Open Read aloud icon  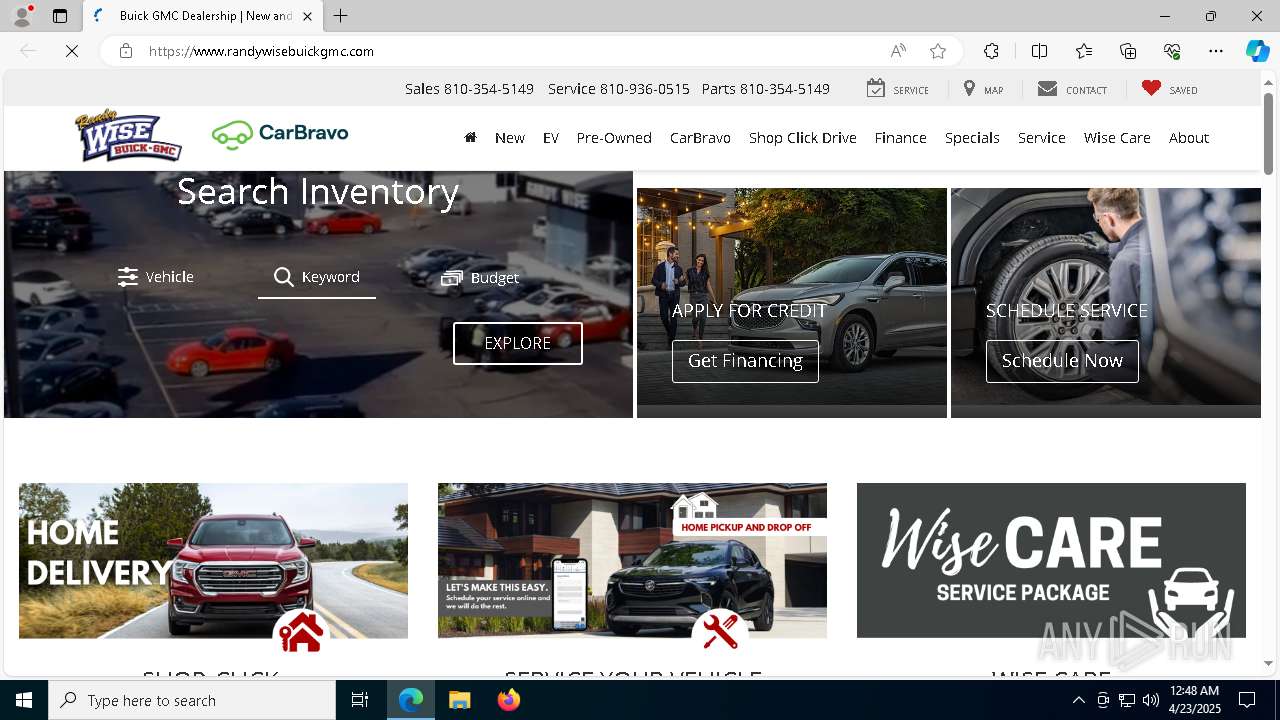(x=898, y=51)
